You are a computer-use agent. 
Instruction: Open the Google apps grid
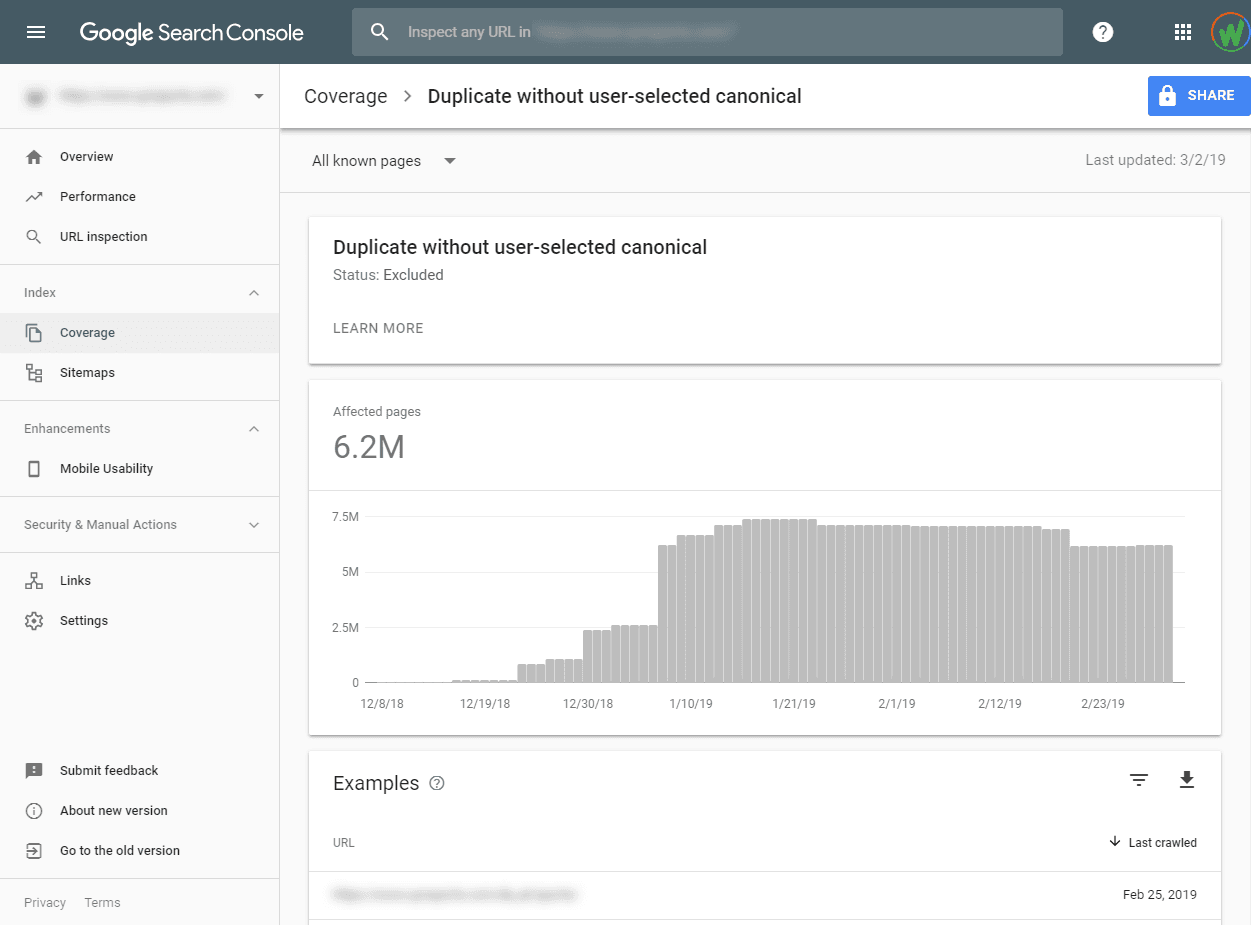(x=1183, y=32)
